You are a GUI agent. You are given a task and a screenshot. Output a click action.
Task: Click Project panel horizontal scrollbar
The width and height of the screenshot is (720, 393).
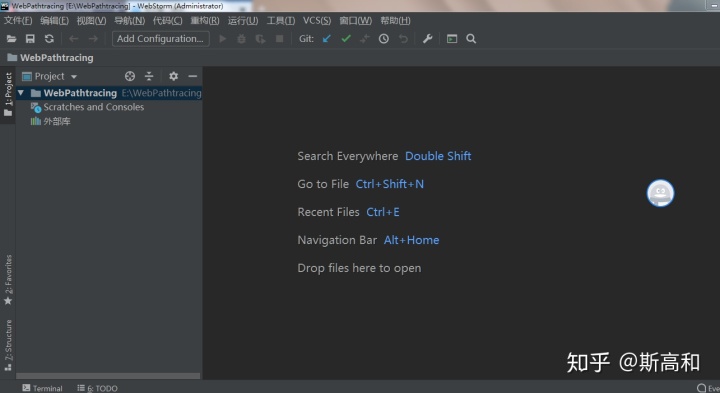108,376
